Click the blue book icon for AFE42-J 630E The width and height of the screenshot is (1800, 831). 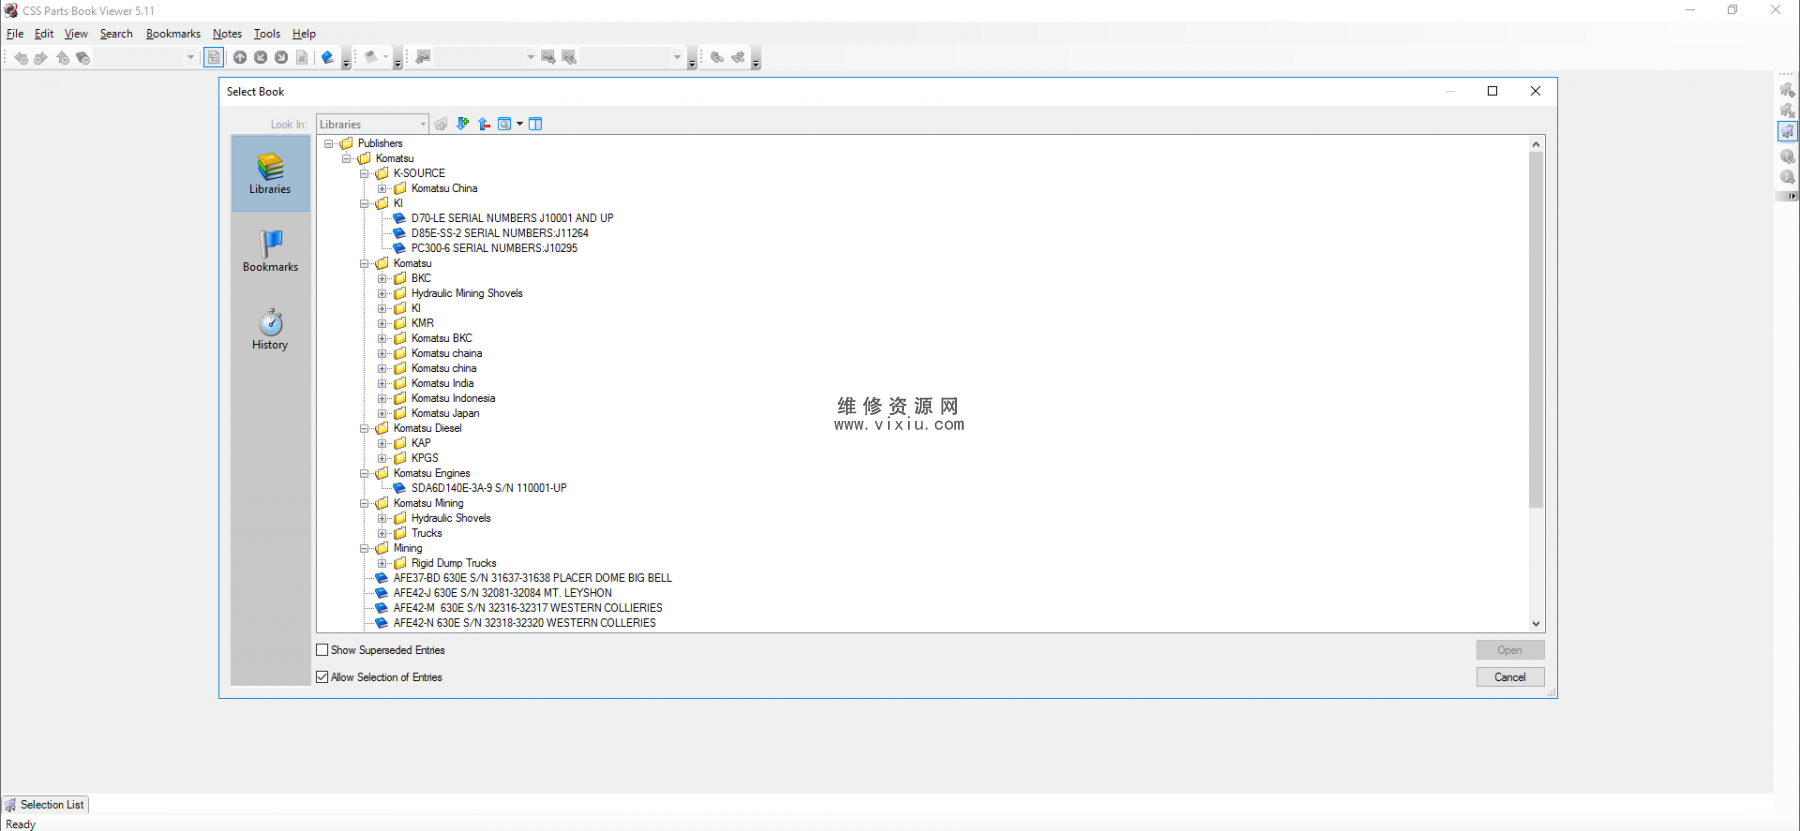coord(381,593)
